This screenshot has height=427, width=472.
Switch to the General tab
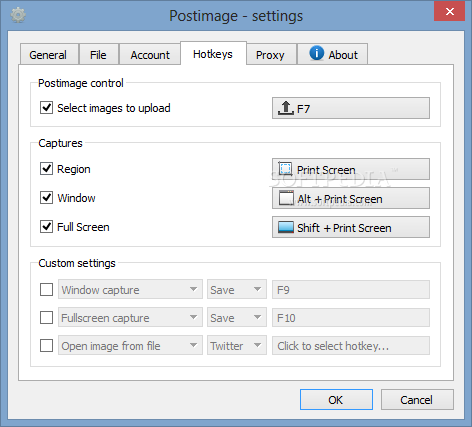49,54
